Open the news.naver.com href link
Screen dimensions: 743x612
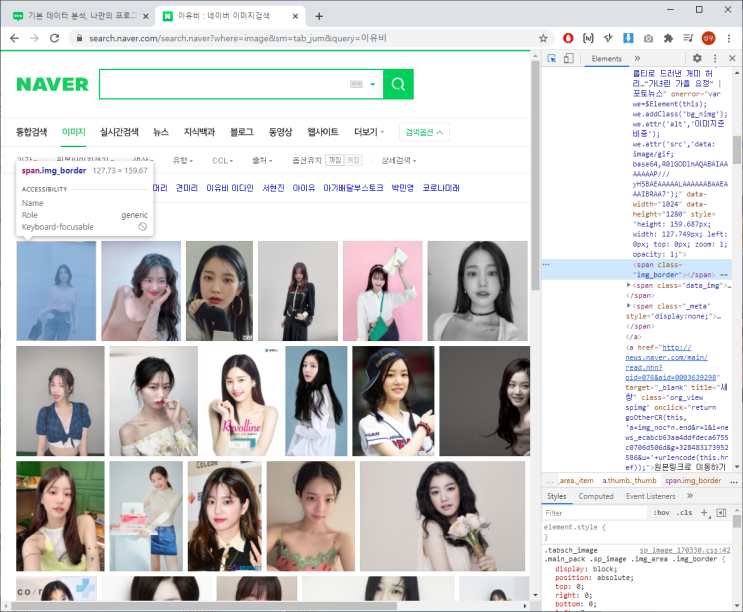[670, 362]
